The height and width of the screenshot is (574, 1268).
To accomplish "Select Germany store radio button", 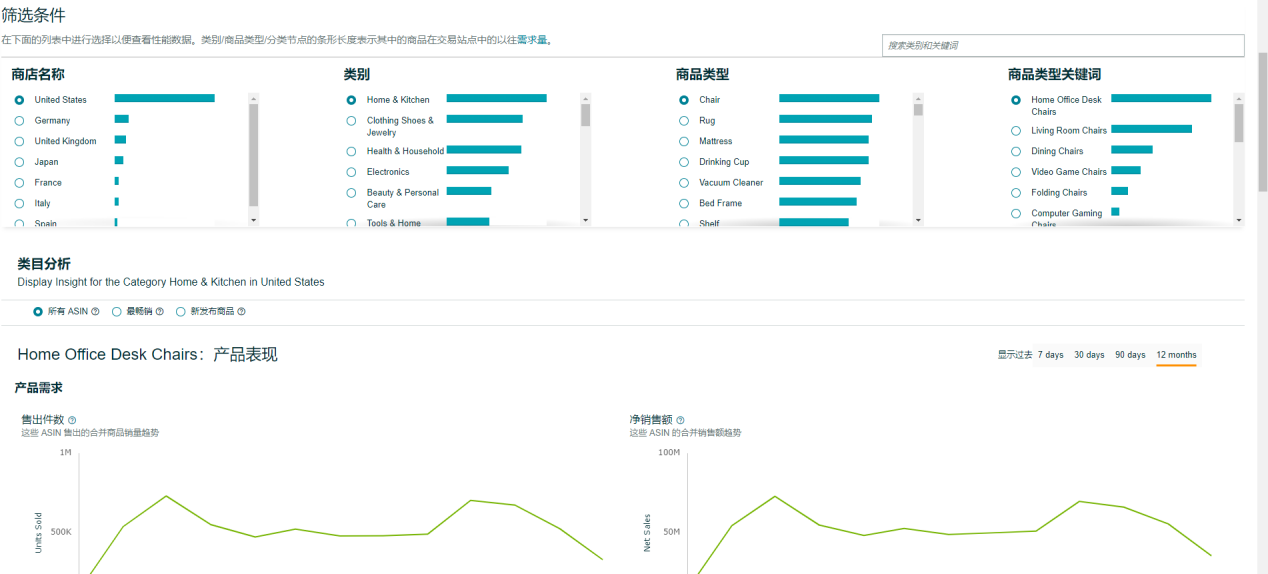I will (20, 120).
